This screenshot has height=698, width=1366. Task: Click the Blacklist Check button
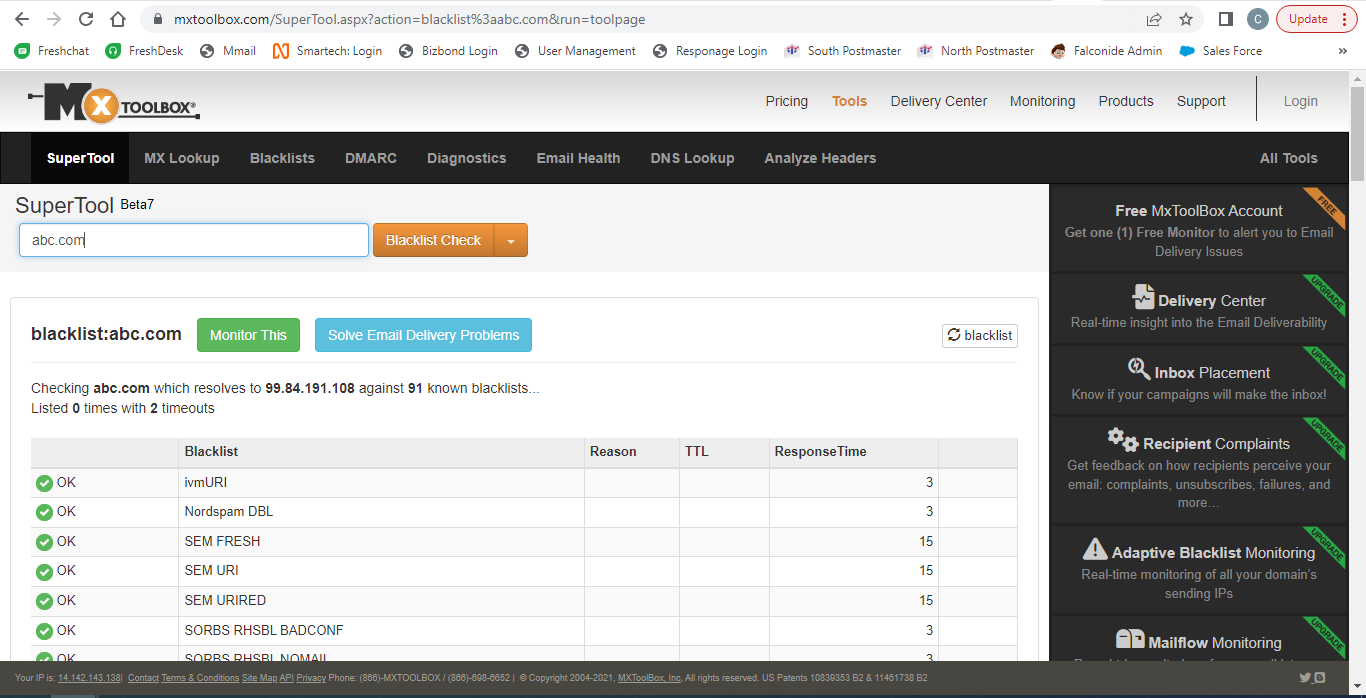(x=434, y=240)
